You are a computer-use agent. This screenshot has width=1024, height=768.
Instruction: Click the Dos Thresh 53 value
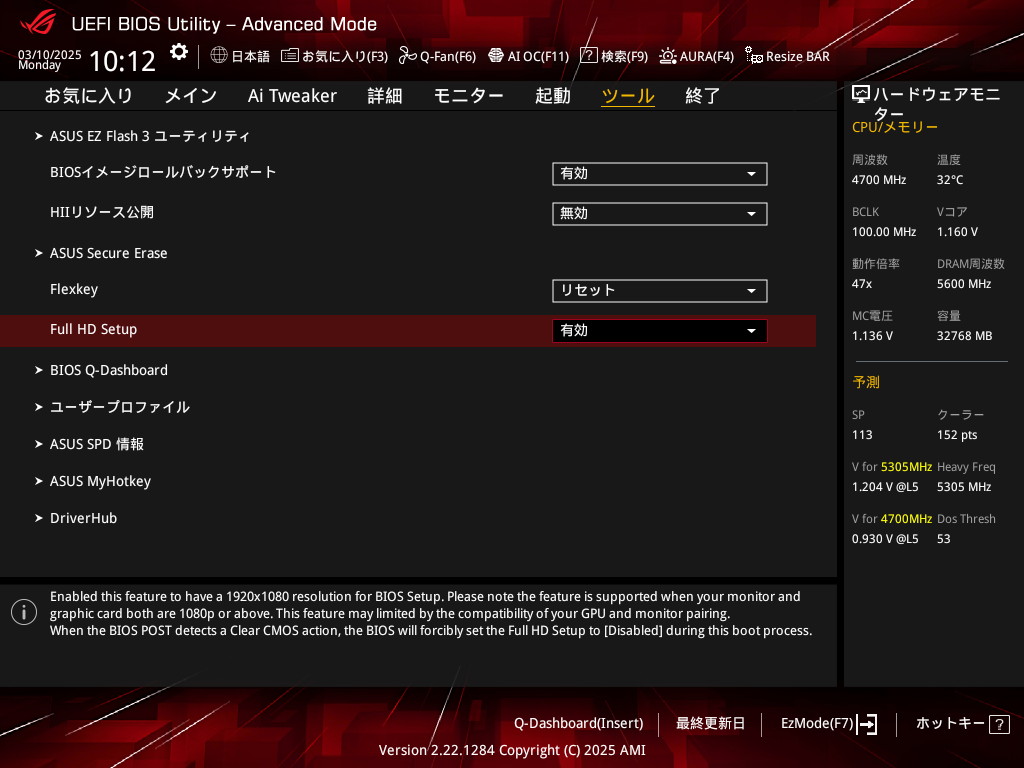coord(944,539)
